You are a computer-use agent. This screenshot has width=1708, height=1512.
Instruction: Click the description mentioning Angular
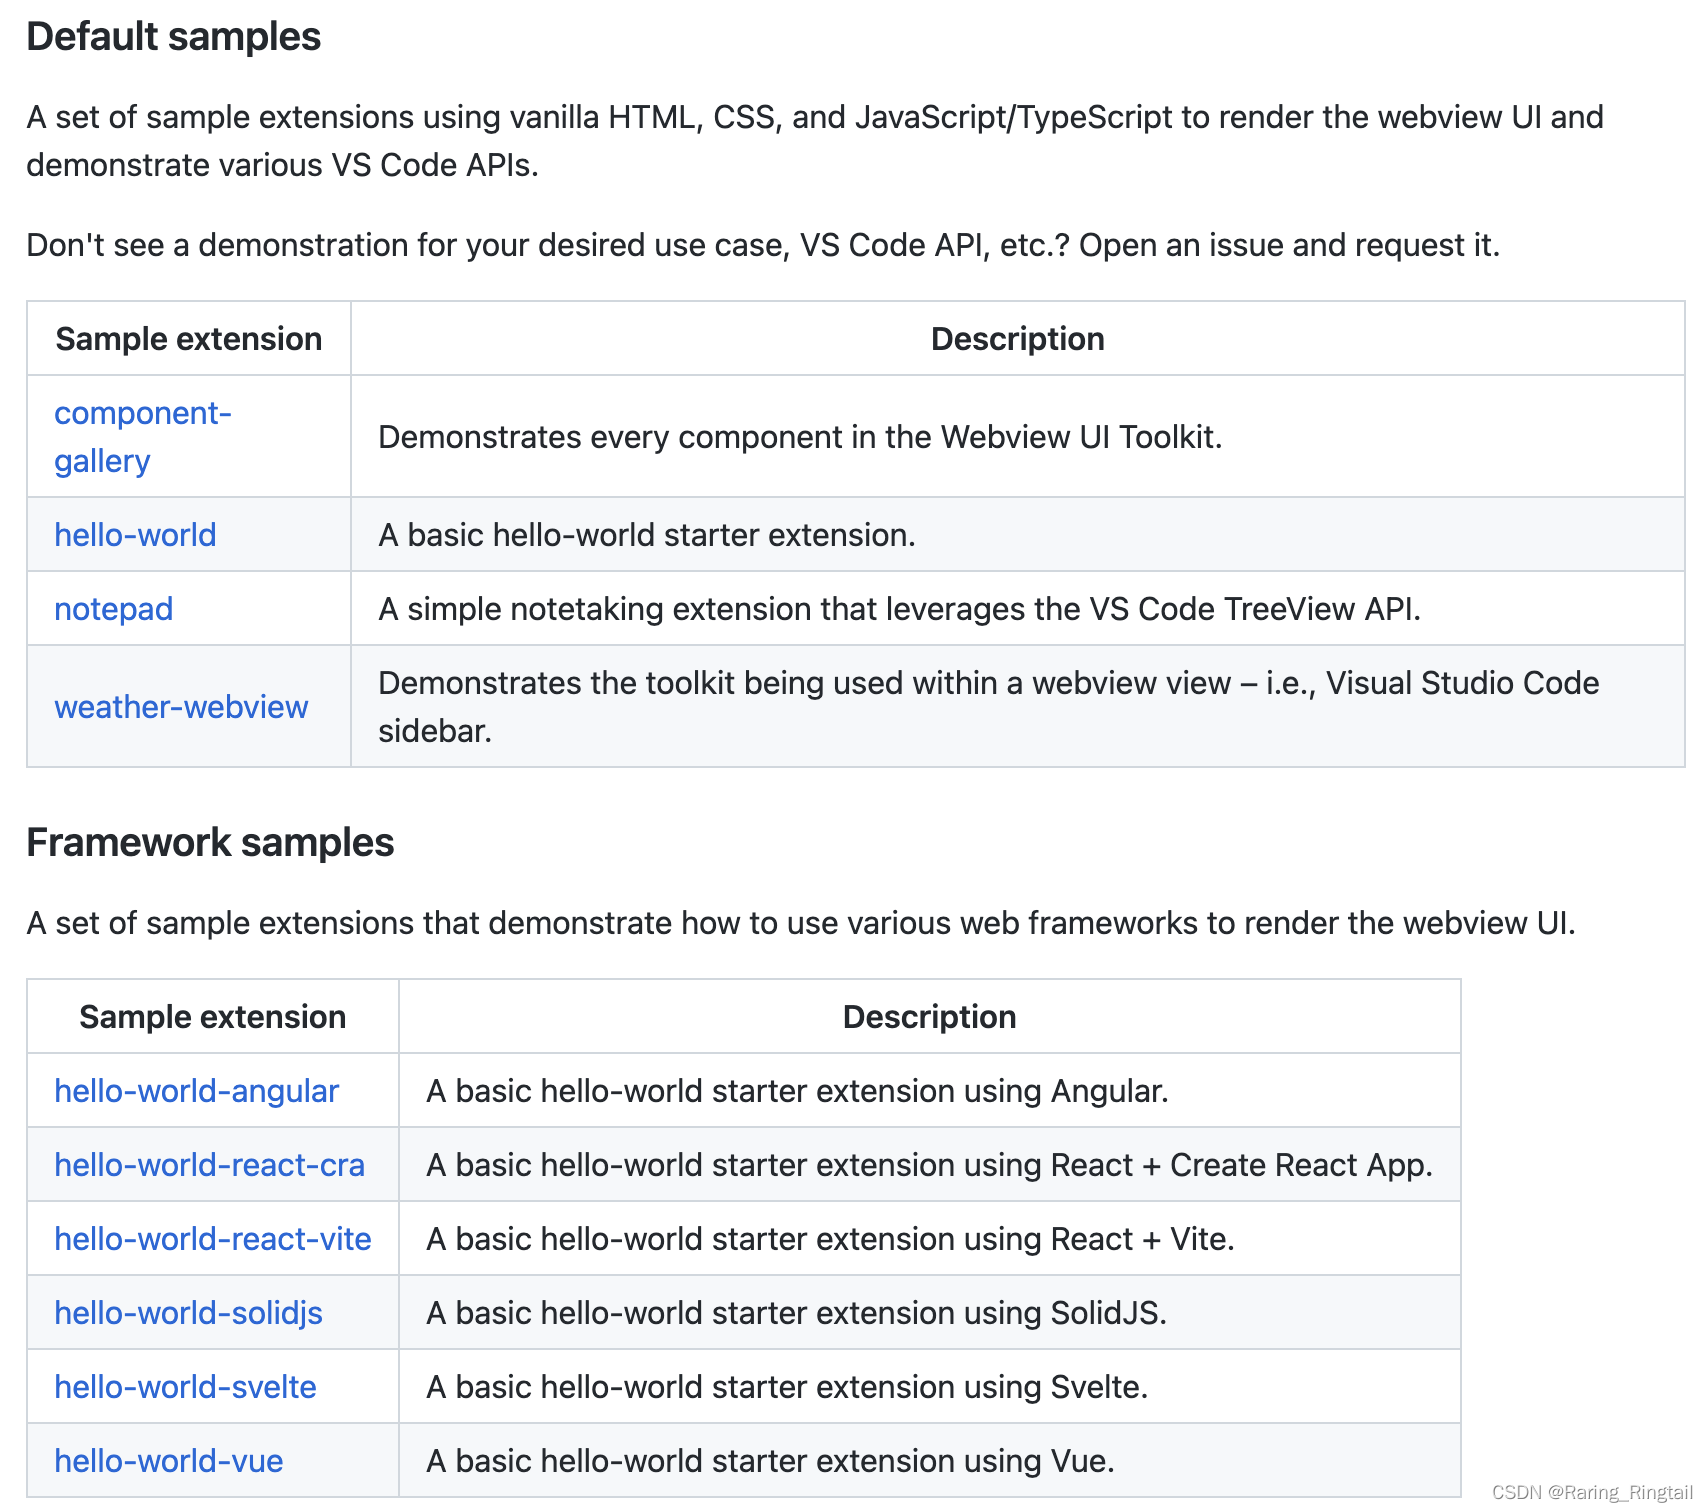pos(797,1091)
